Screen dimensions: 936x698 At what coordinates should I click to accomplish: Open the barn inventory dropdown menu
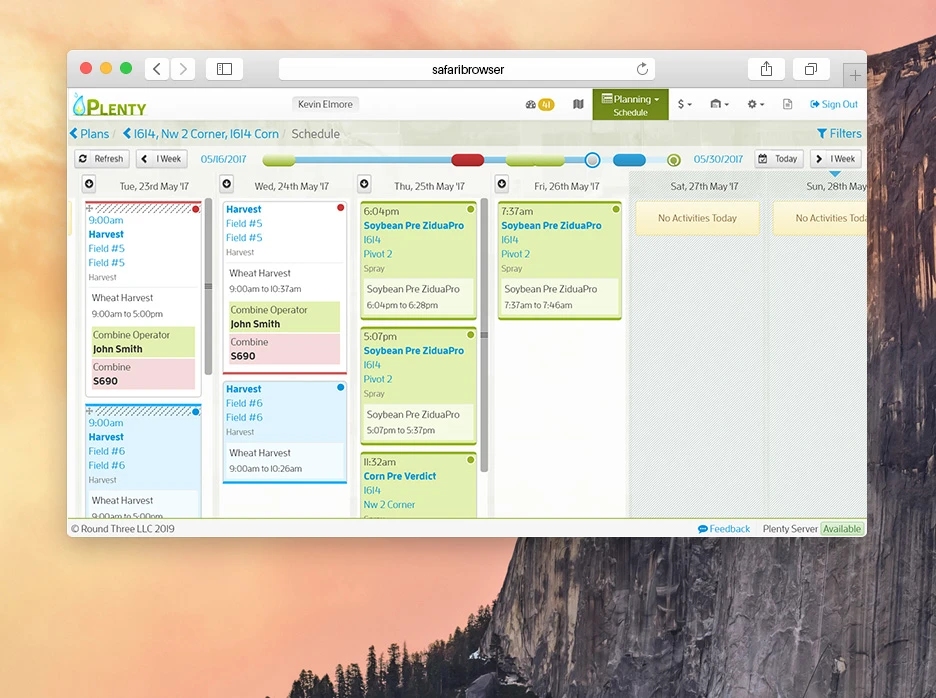coord(719,104)
